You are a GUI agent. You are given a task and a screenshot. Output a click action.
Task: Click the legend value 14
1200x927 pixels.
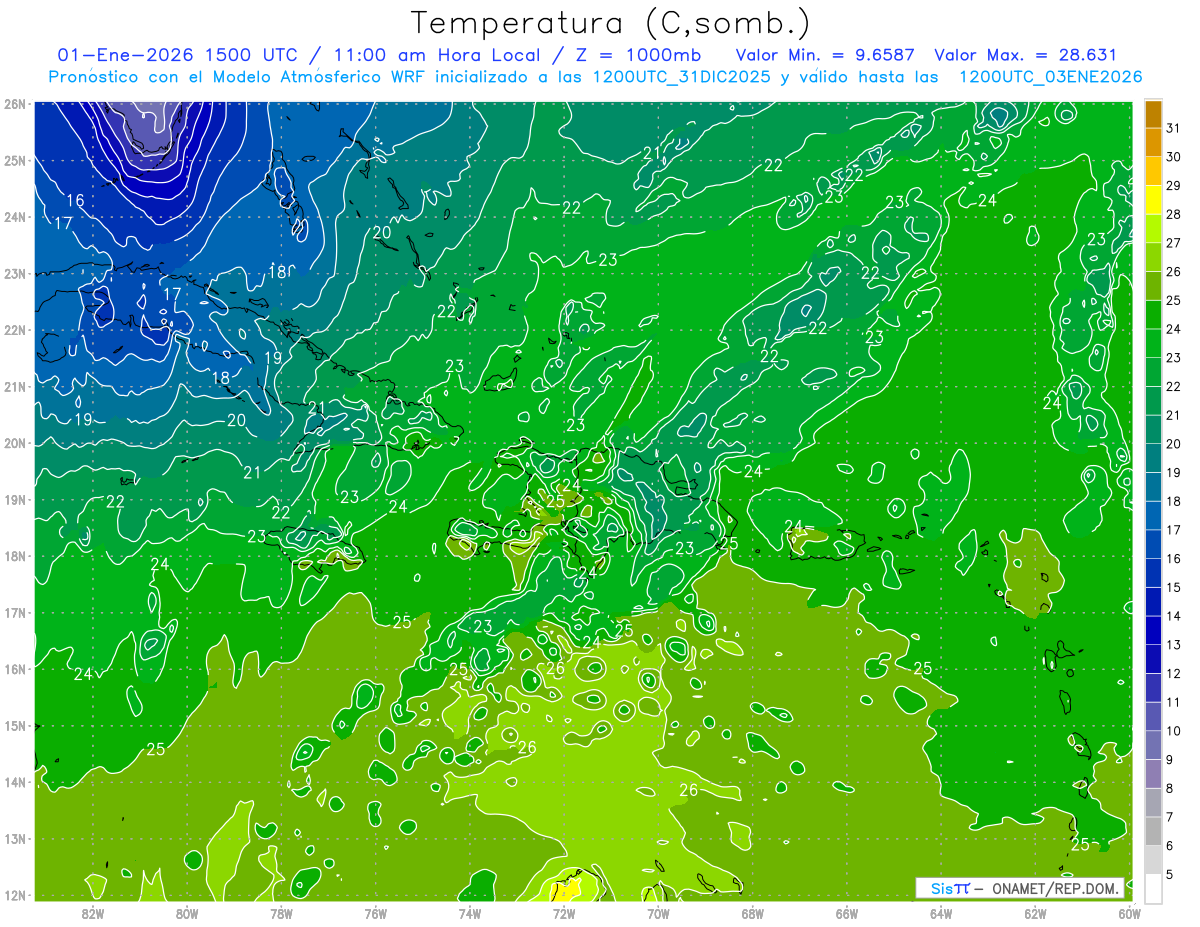(x=1174, y=616)
